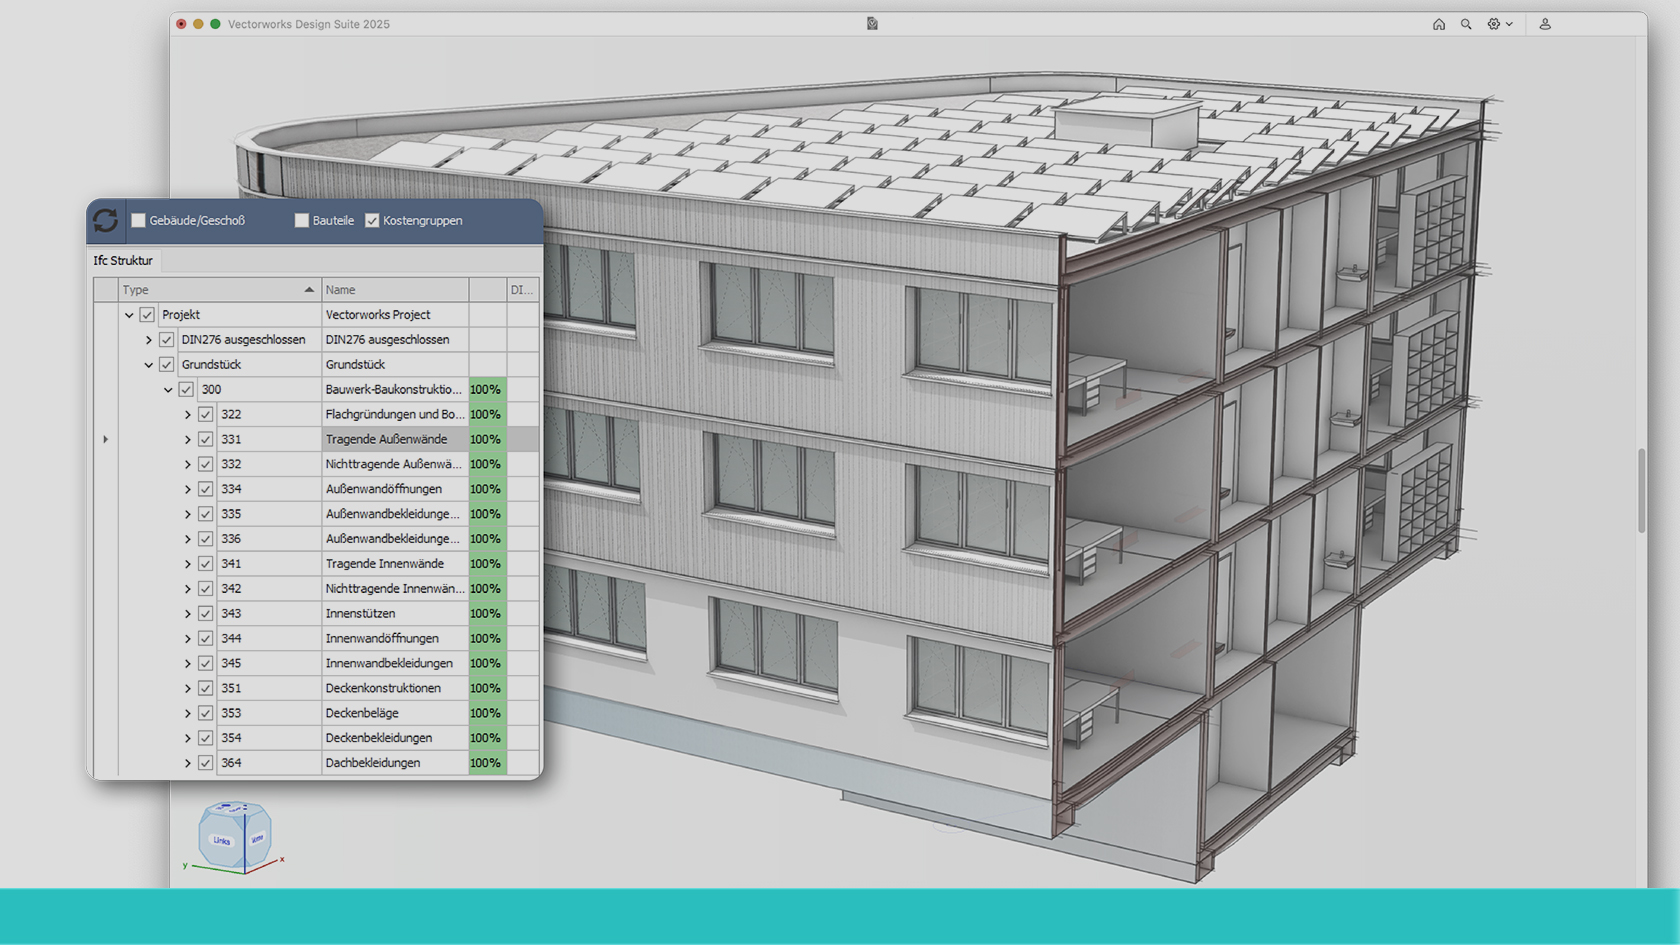
Task: Expand the 351 tree node
Action: (187, 688)
